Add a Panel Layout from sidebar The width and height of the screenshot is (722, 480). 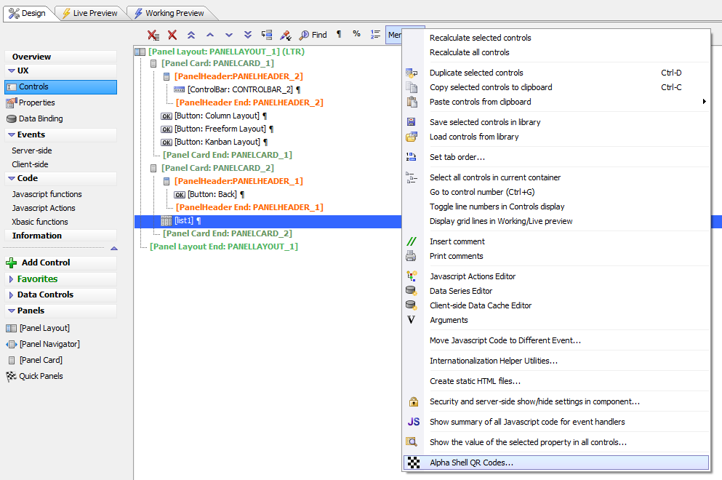point(38,328)
